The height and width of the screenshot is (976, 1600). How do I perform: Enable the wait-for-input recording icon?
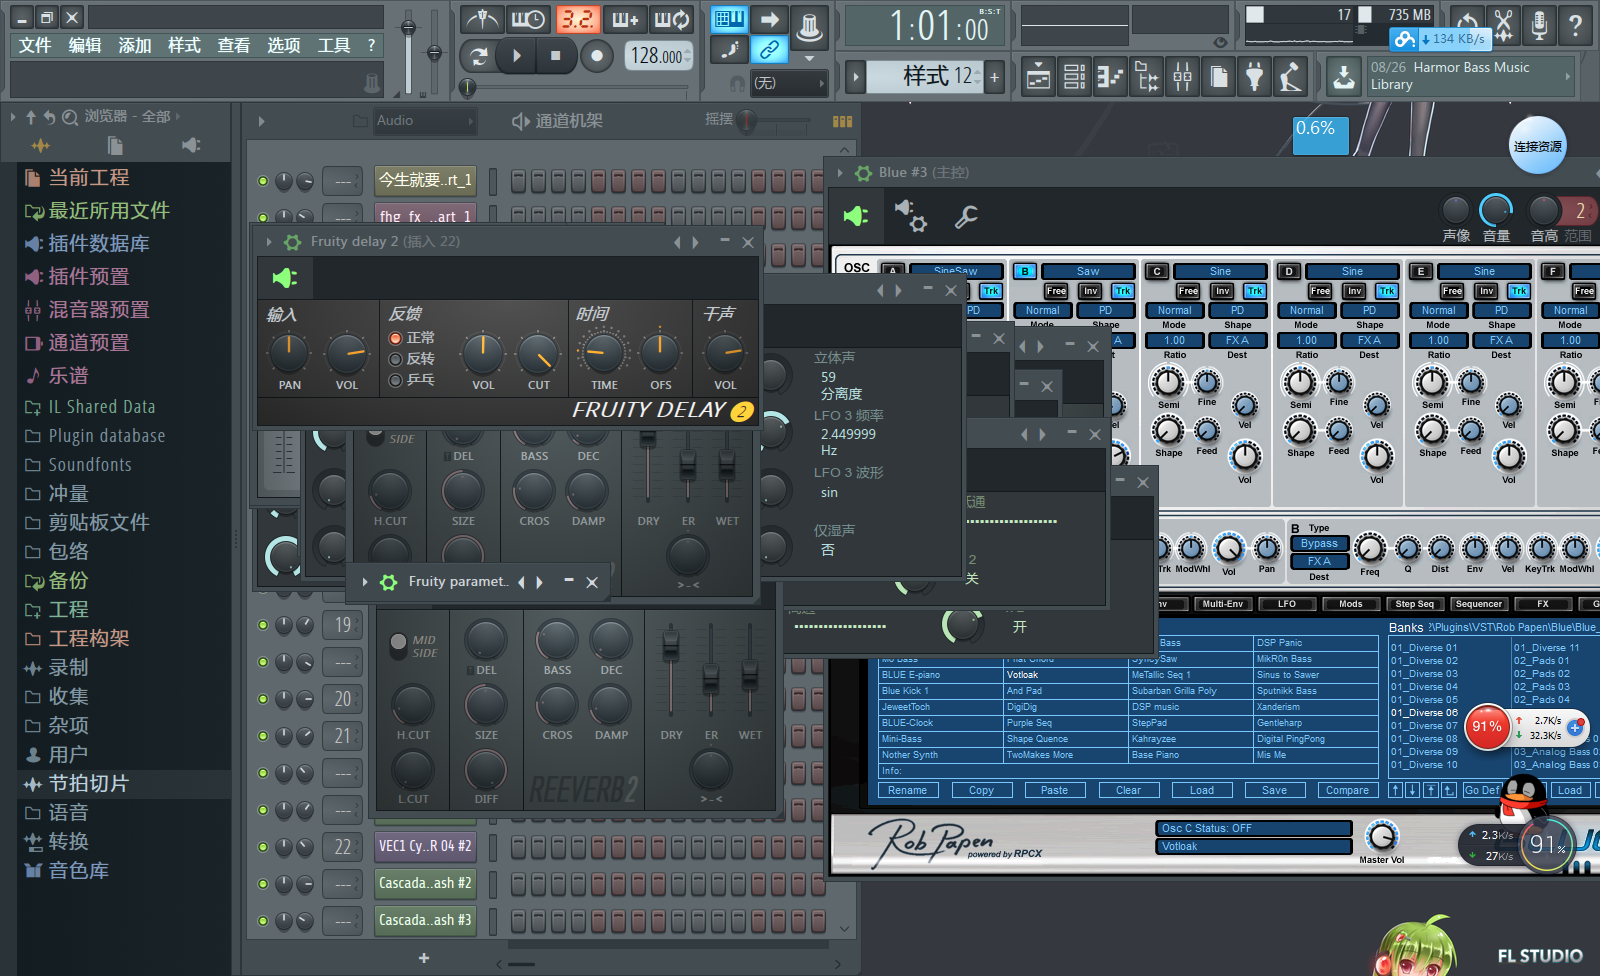(x=528, y=20)
